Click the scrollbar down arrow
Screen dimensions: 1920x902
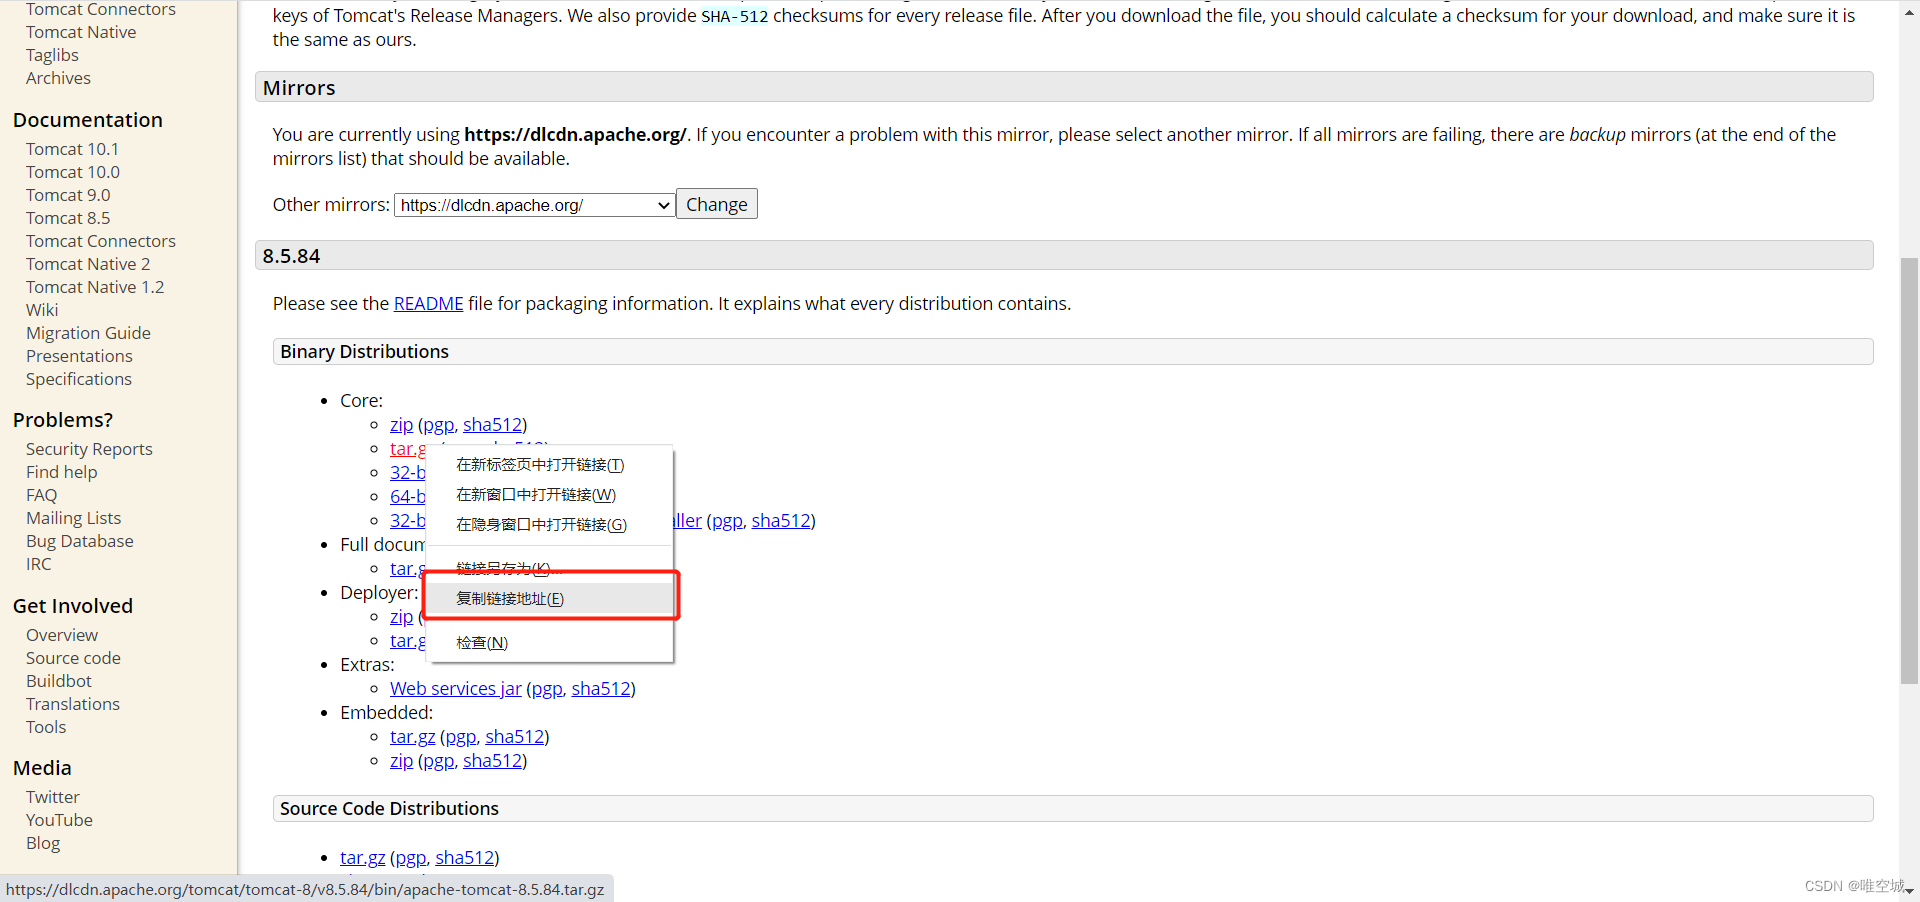coord(1909,890)
